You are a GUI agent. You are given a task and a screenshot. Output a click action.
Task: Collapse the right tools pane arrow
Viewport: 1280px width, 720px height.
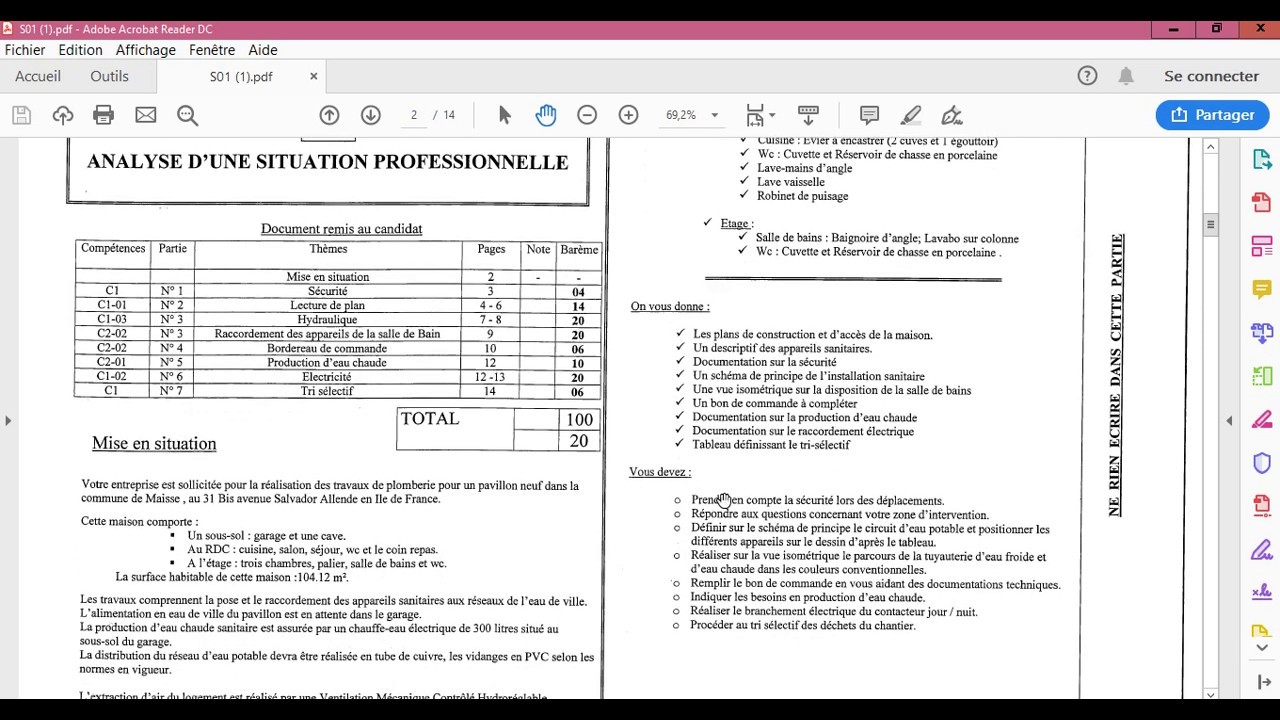click(x=1229, y=421)
